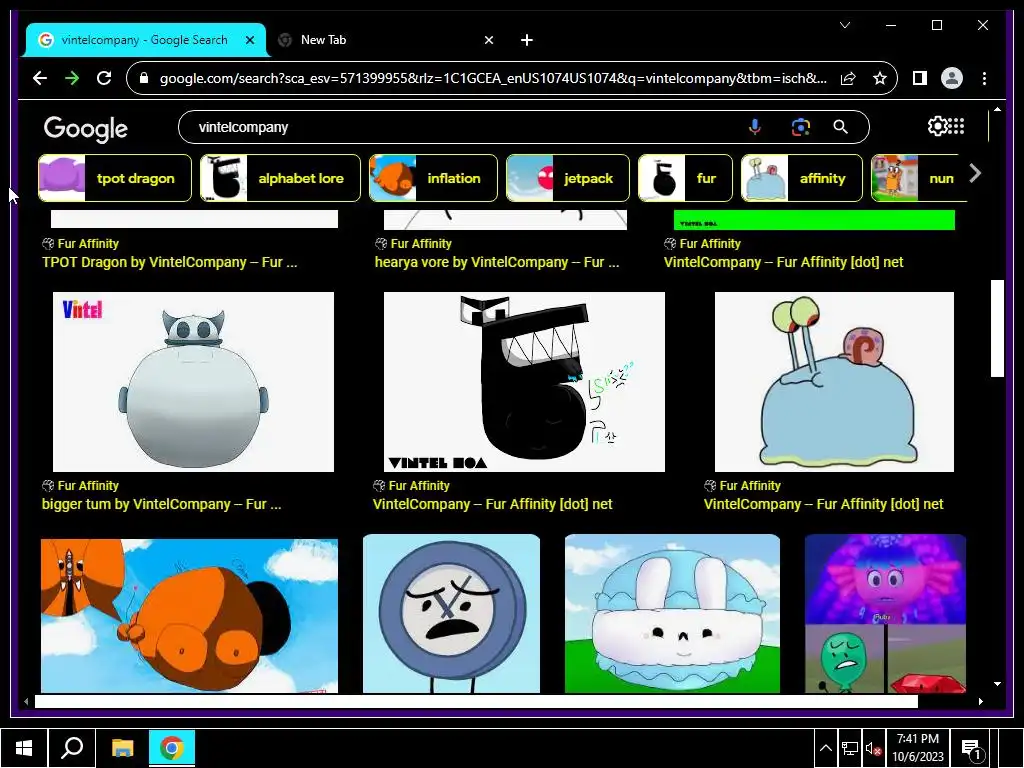The width and height of the screenshot is (1024, 768).
Task: Open the Chrome profile avatar
Action: click(952, 78)
